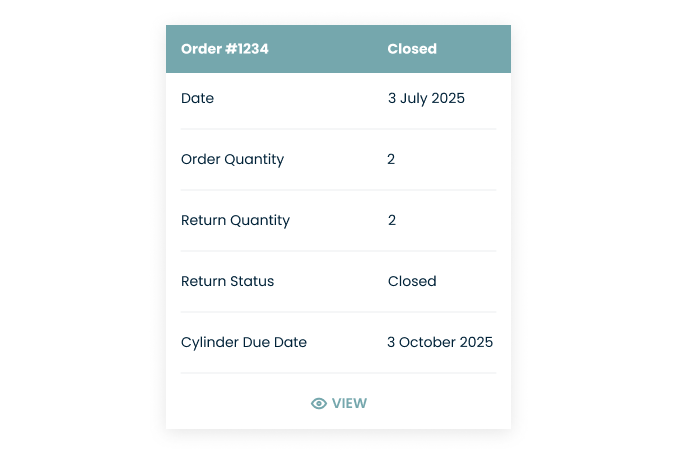Click the divider line above the VIEW footer
Viewport: 700px width, 453px height.
pyautogui.click(x=338, y=373)
